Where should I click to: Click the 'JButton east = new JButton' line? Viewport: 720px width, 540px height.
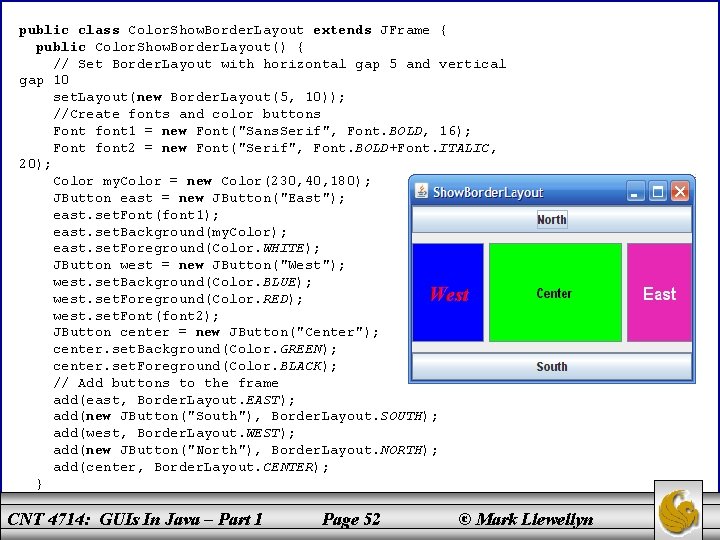click(199, 198)
